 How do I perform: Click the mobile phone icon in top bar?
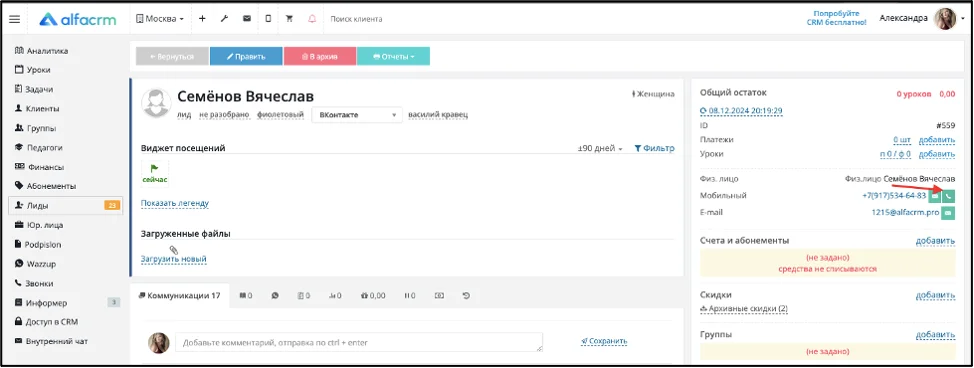click(x=268, y=19)
